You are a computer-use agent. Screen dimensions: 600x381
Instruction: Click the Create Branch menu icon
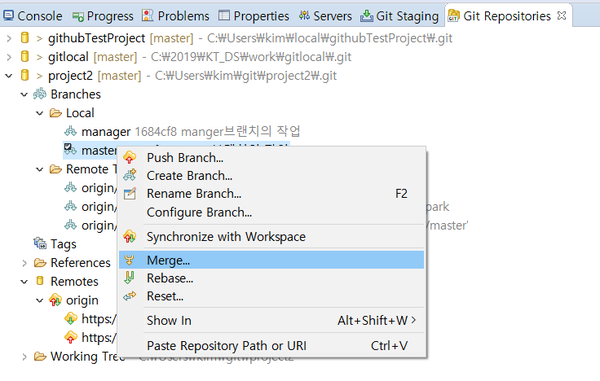coord(130,175)
